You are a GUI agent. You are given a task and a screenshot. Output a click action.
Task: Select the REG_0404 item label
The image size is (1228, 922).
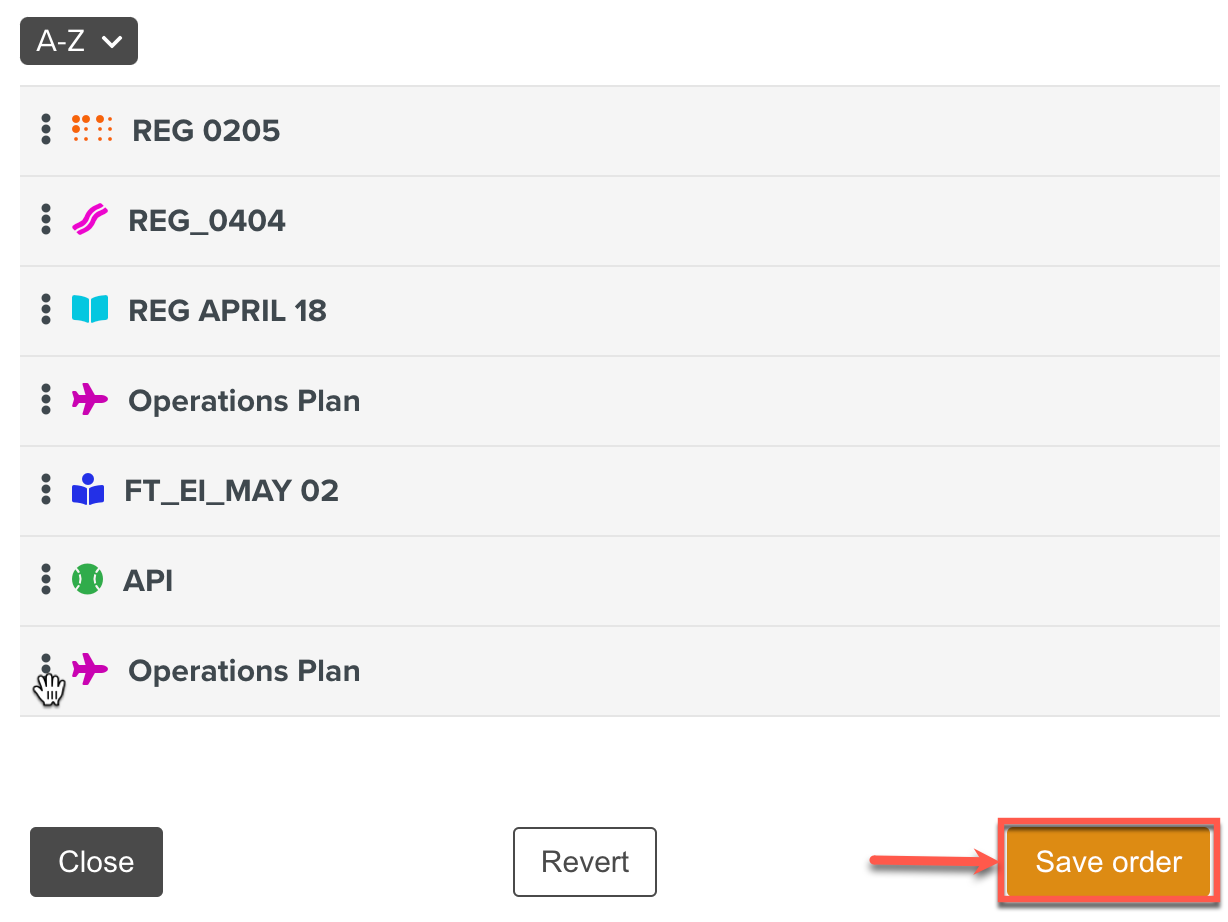point(207,221)
